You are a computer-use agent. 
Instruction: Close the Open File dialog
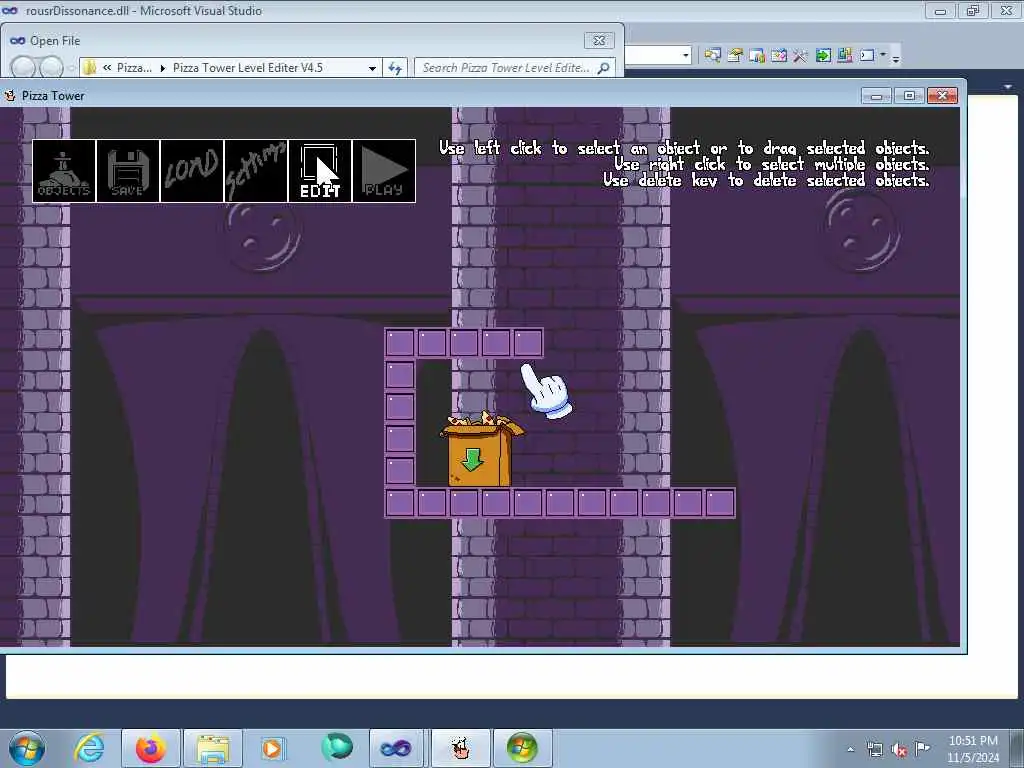point(599,40)
